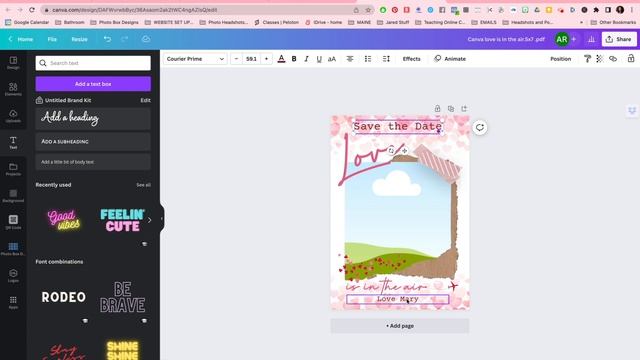Click Edit on Untitled Brand Kit

tap(145, 100)
